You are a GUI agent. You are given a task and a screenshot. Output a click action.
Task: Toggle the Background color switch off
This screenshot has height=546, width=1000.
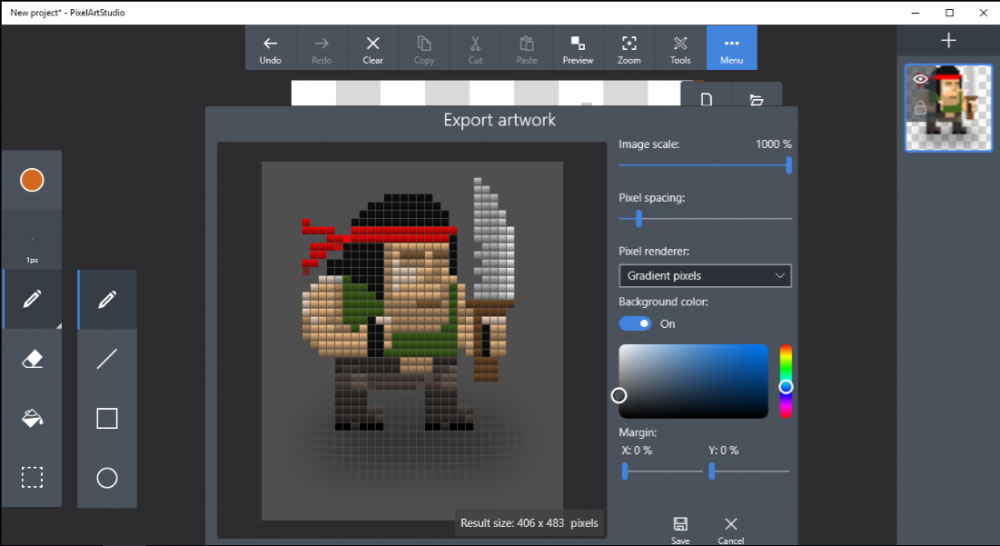pyautogui.click(x=635, y=323)
